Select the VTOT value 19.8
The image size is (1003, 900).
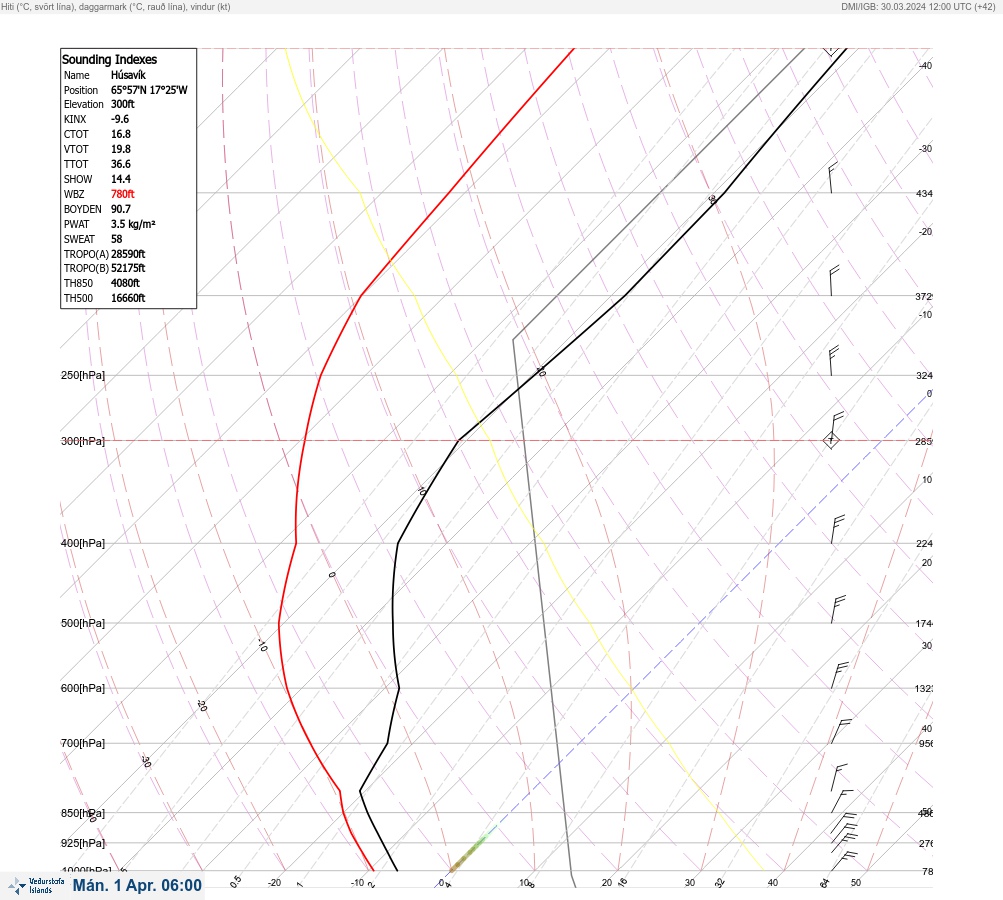click(120, 149)
